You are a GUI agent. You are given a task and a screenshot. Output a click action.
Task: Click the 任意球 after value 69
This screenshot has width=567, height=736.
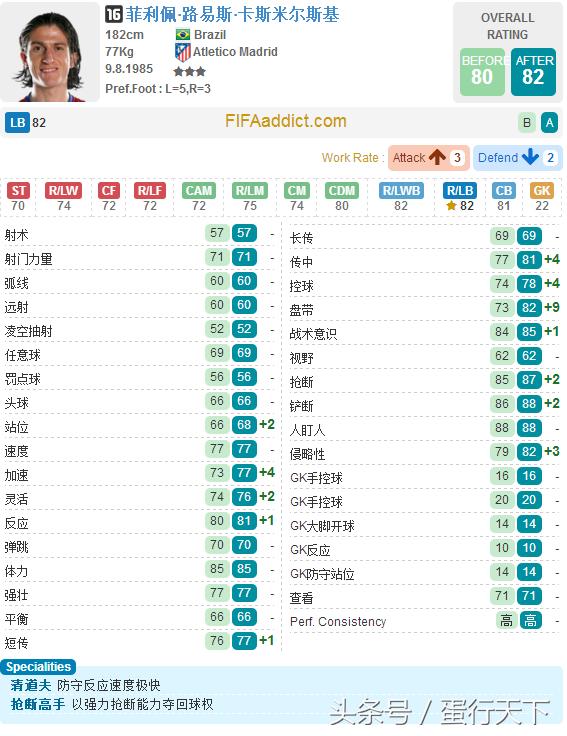coord(244,353)
